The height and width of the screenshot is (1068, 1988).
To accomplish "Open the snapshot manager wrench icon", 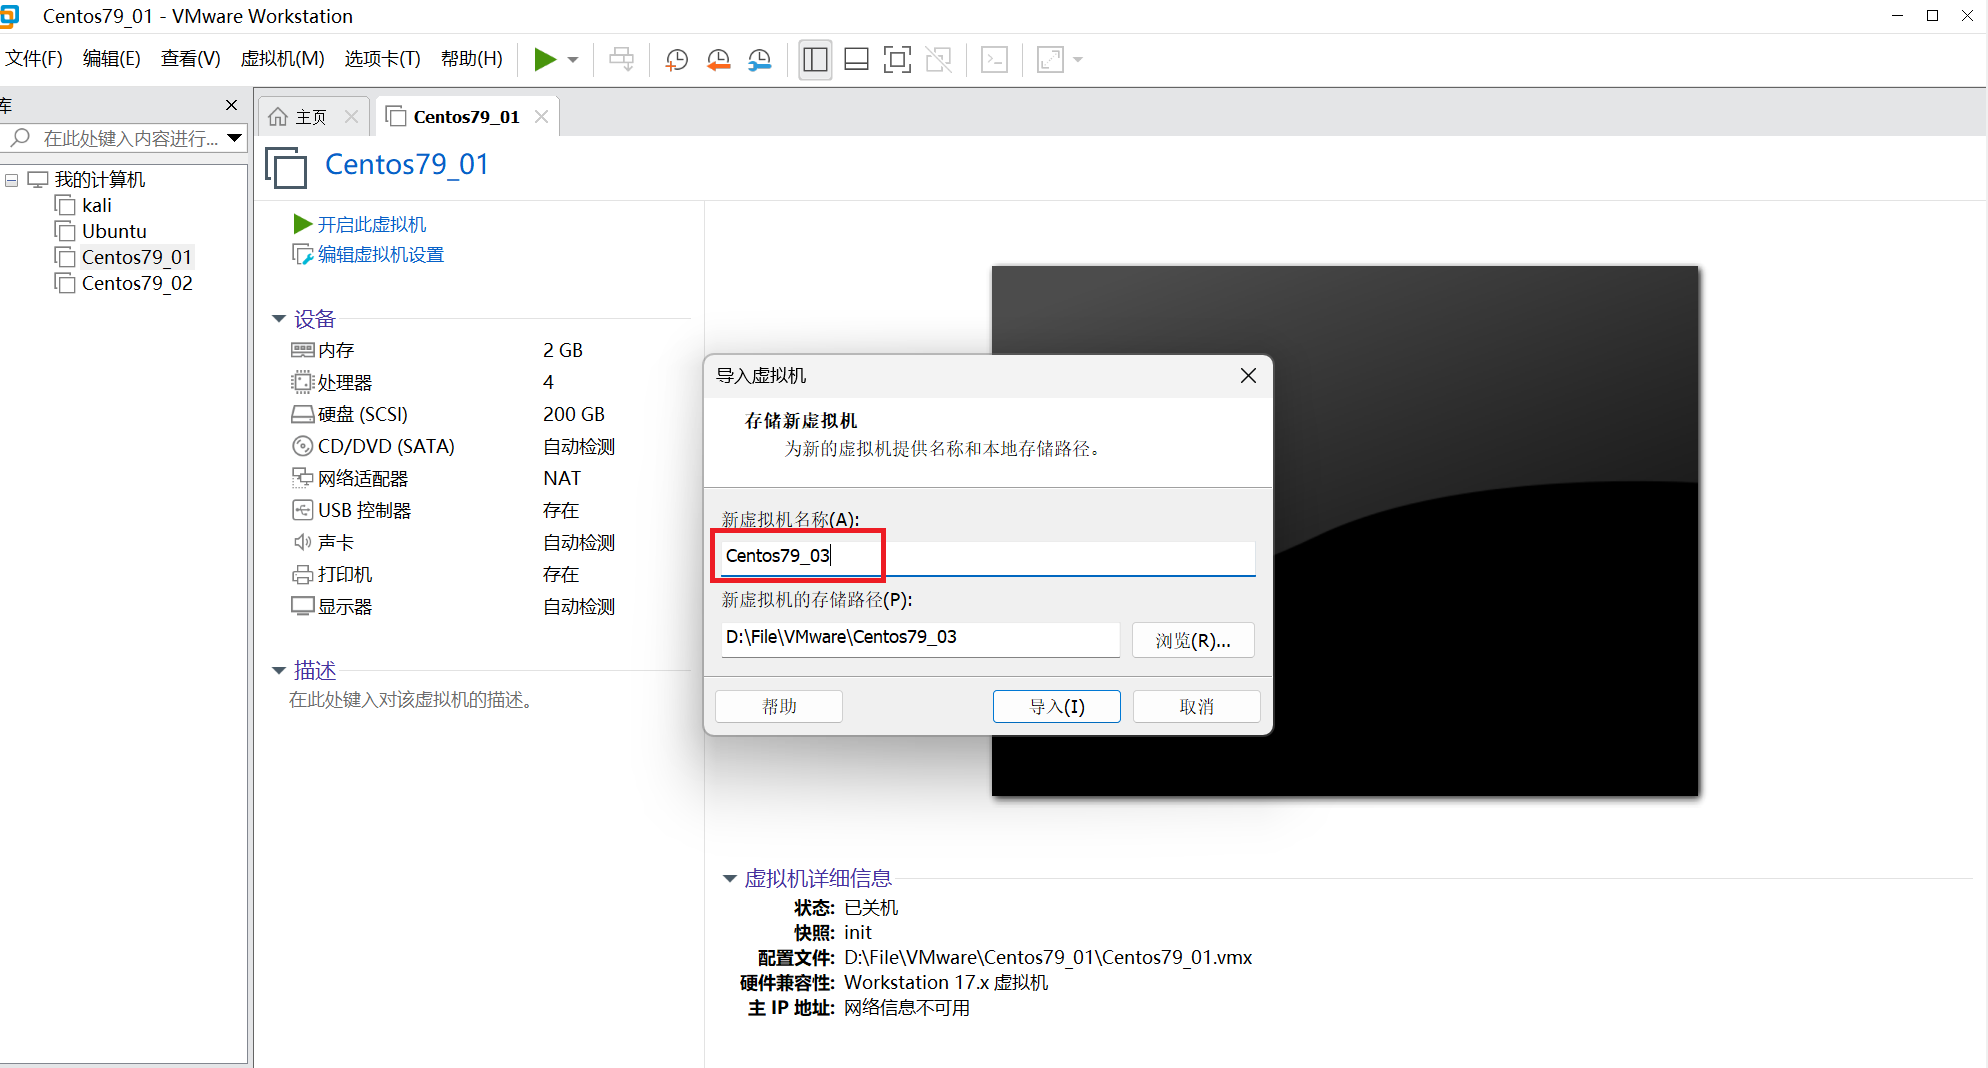I will (x=760, y=60).
